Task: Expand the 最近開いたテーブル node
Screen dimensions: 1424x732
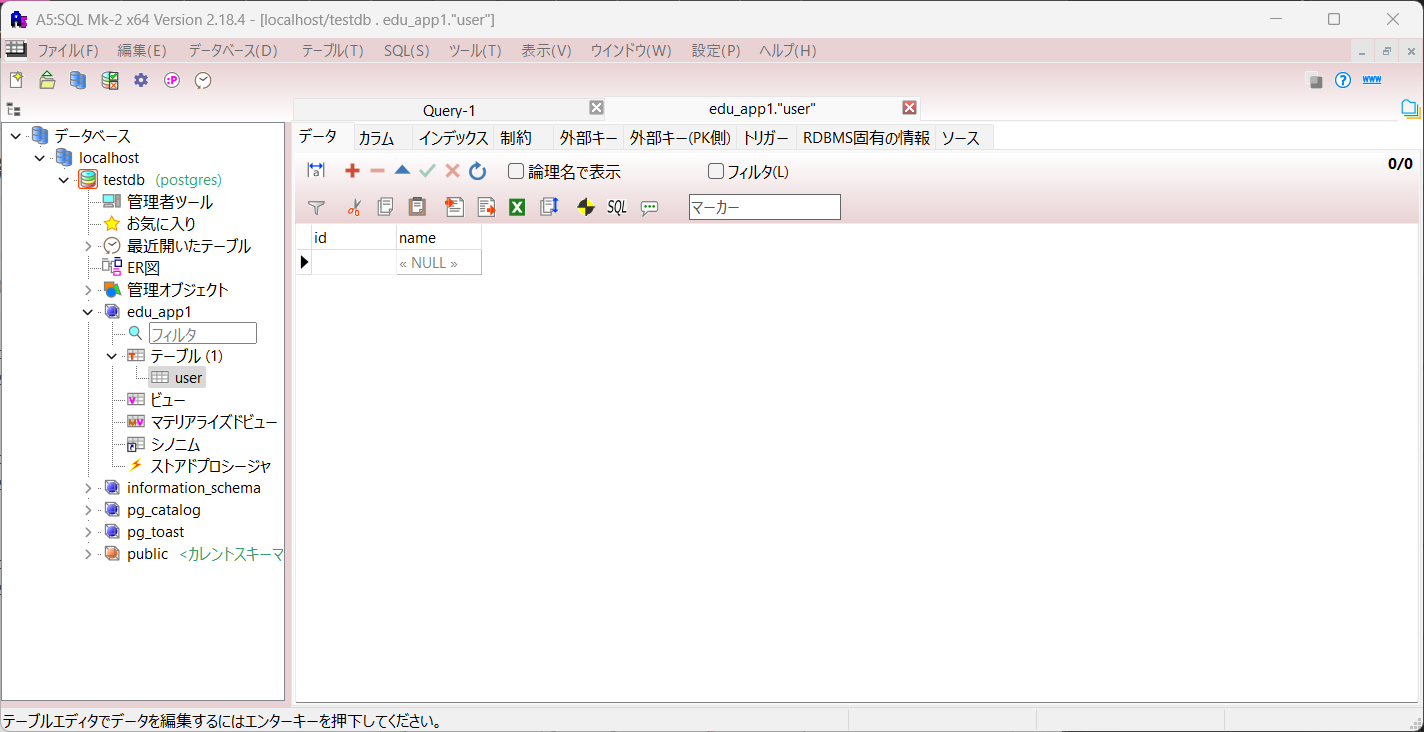Action: [88, 246]
